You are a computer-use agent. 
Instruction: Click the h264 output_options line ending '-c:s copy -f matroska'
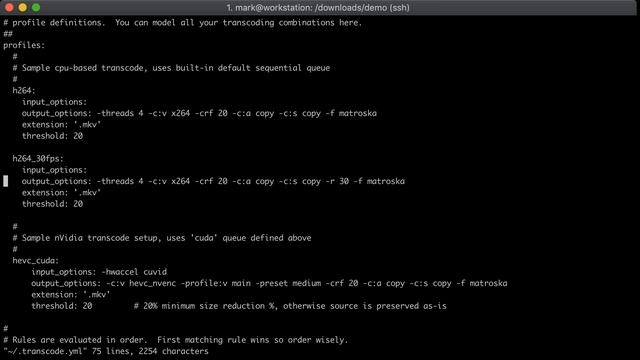[x=199, y=113]
